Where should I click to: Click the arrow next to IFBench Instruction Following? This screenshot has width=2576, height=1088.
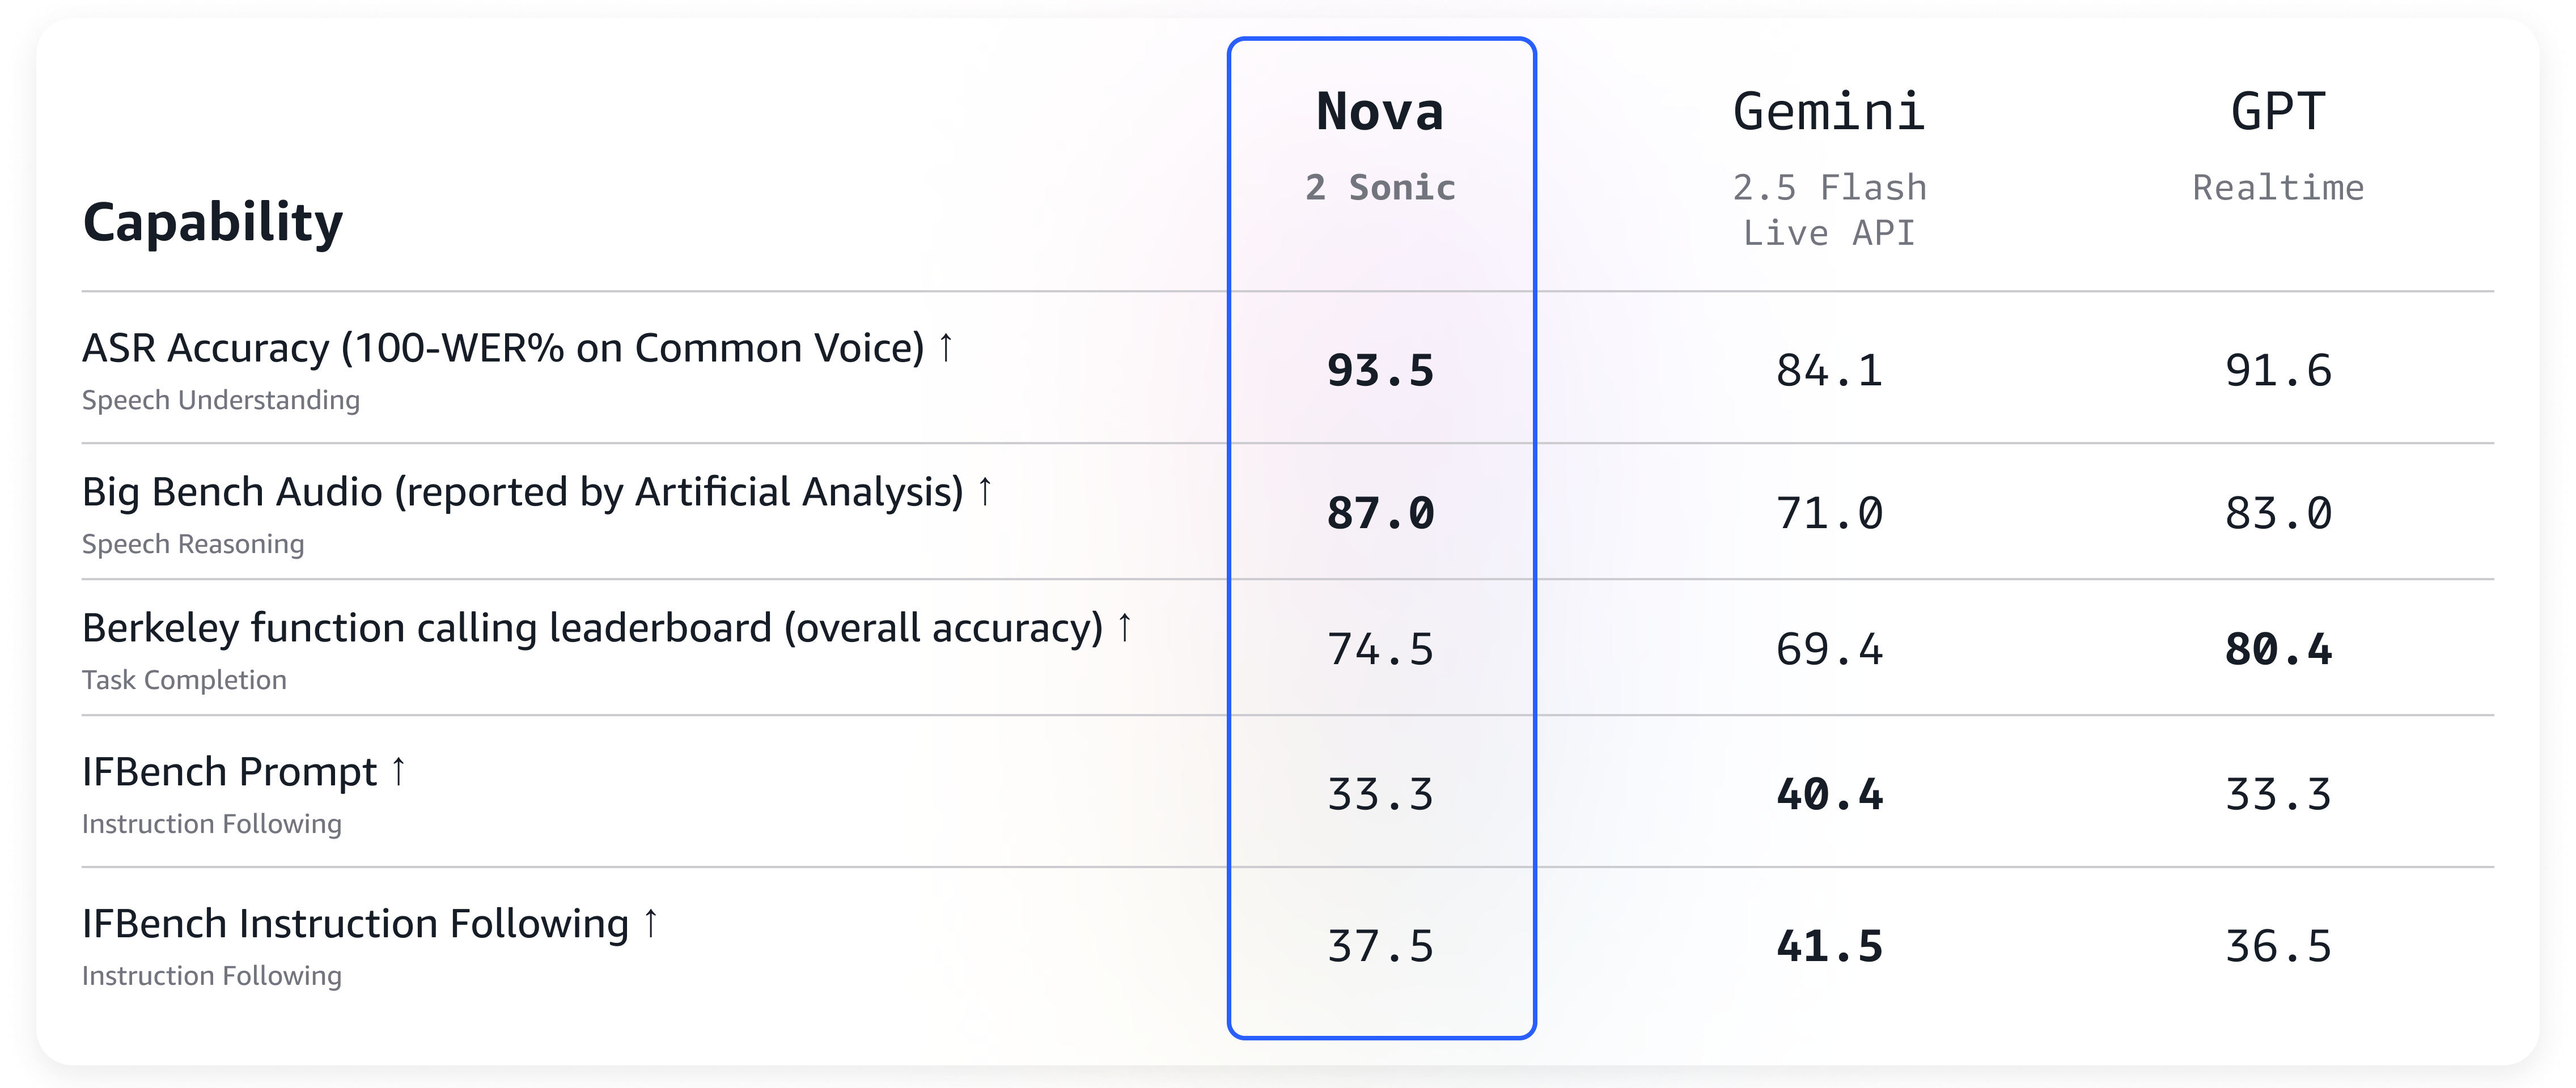point(651,922)
